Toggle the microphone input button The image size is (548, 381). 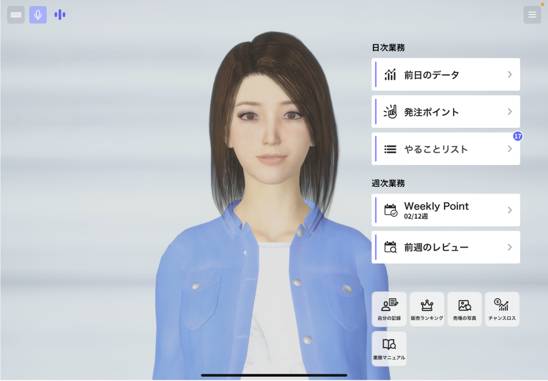tap(38, 15)
